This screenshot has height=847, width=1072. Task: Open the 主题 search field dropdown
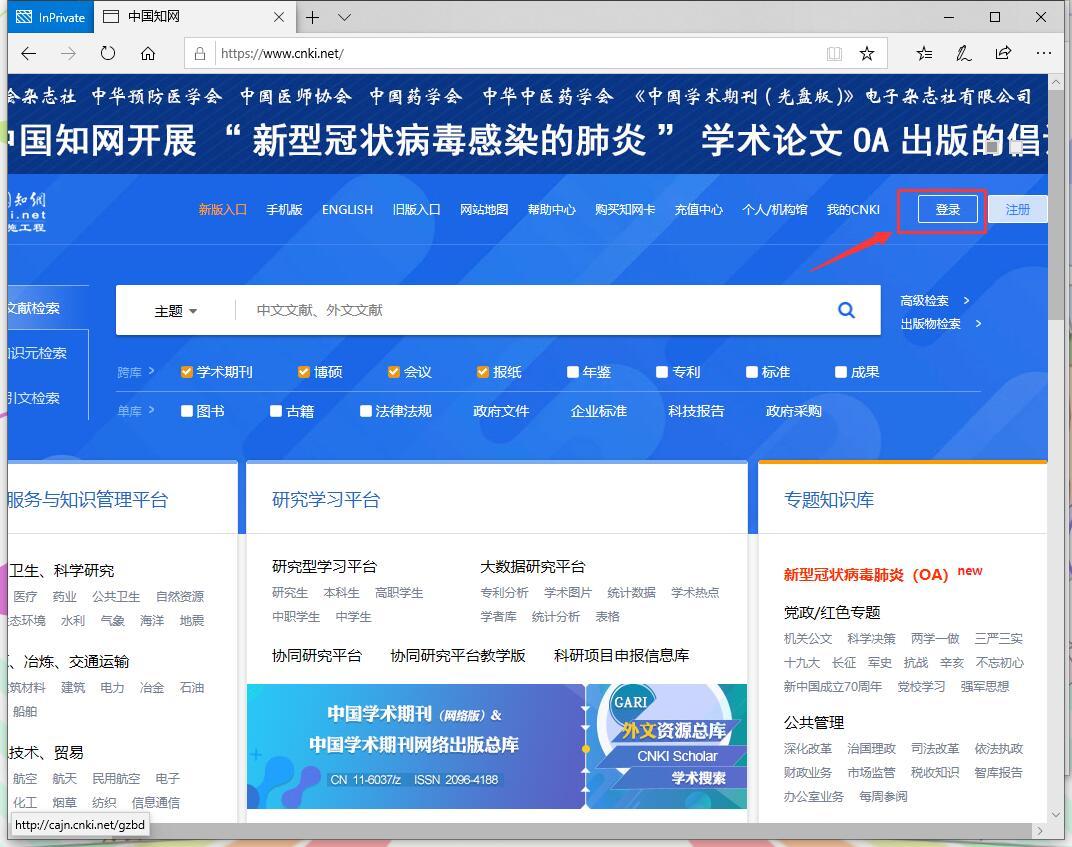click(x=175, y=310)
